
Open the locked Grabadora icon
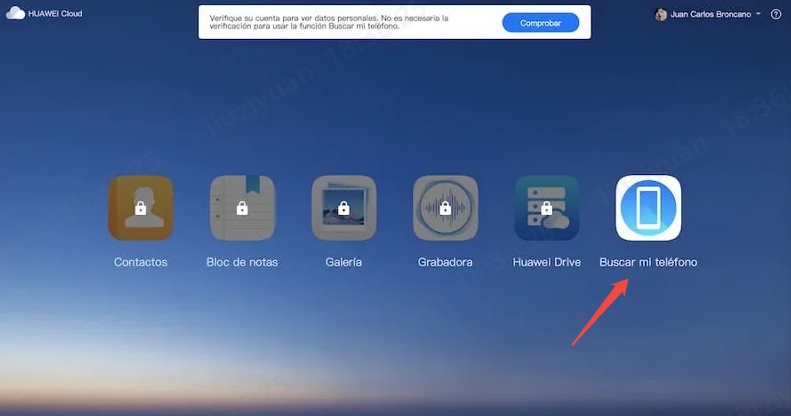pyautogui.click(x=445, y=208)
